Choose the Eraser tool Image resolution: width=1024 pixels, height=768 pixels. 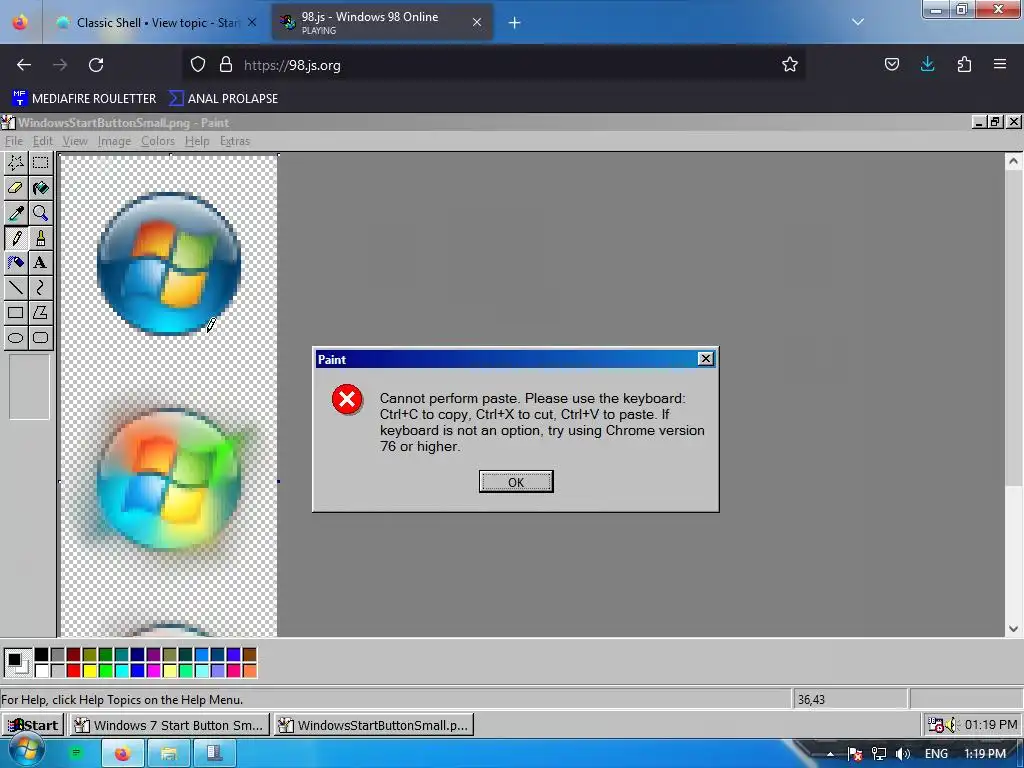[16, 188]
